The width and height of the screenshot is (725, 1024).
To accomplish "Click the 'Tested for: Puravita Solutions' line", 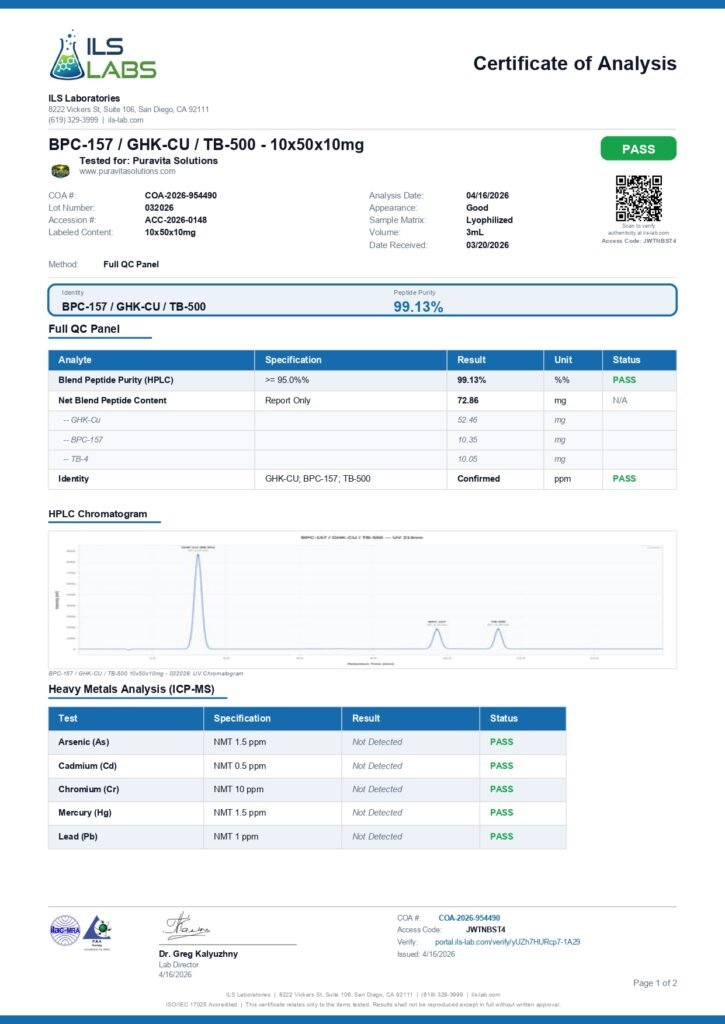I will tap(148, 161).
